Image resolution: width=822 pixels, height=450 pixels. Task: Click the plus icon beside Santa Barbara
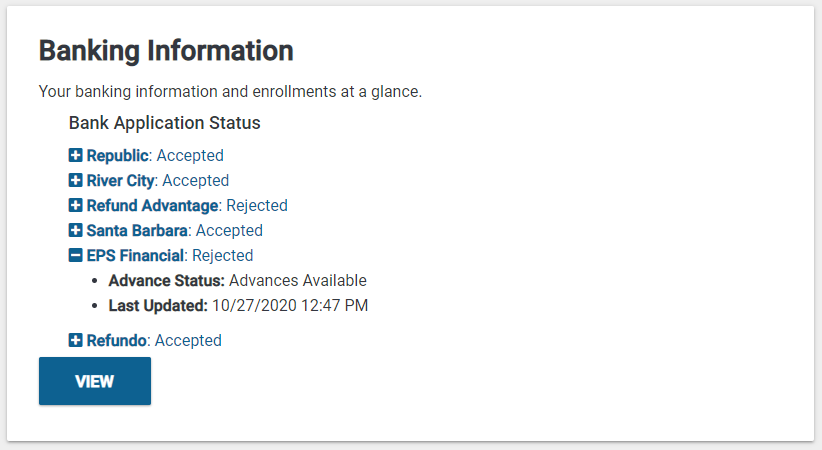pos(76,231)
